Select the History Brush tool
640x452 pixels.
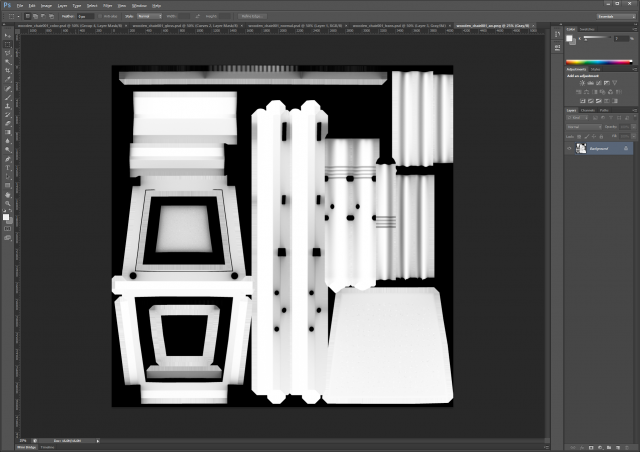tap(7, 115)
